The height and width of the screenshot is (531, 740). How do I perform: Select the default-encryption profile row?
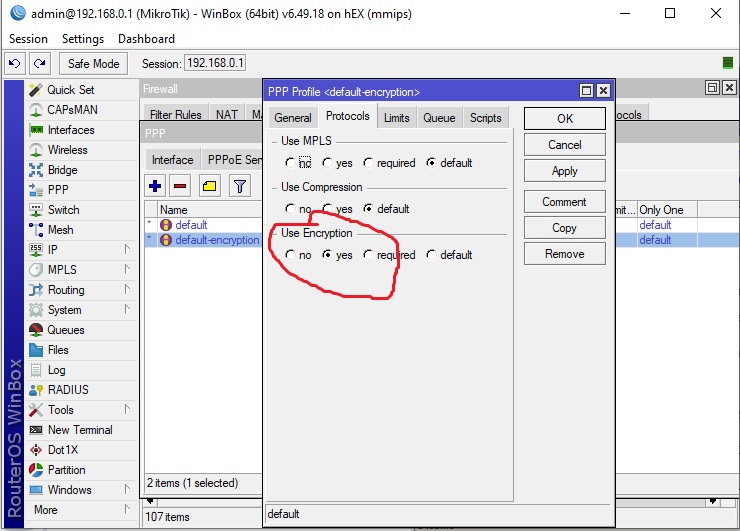point(203,240)
